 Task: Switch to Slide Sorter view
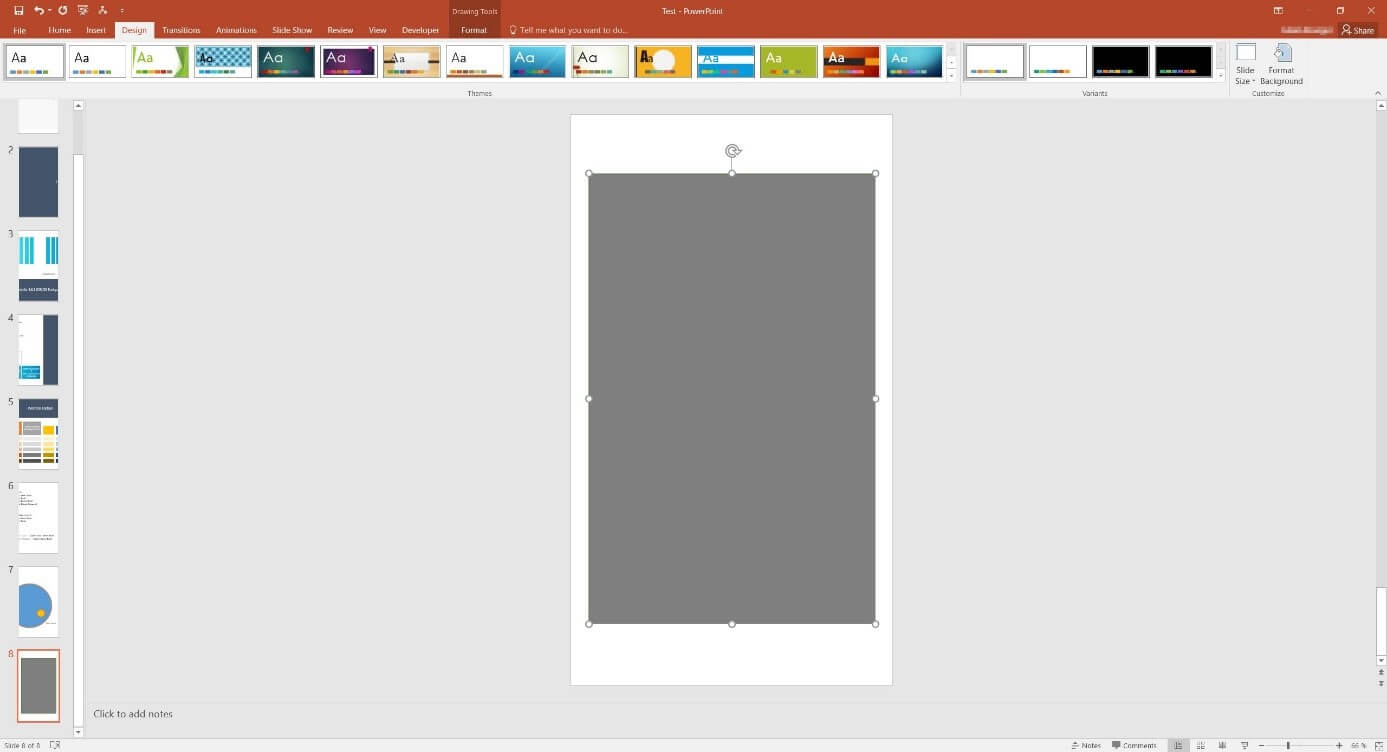coord(1200,745)
